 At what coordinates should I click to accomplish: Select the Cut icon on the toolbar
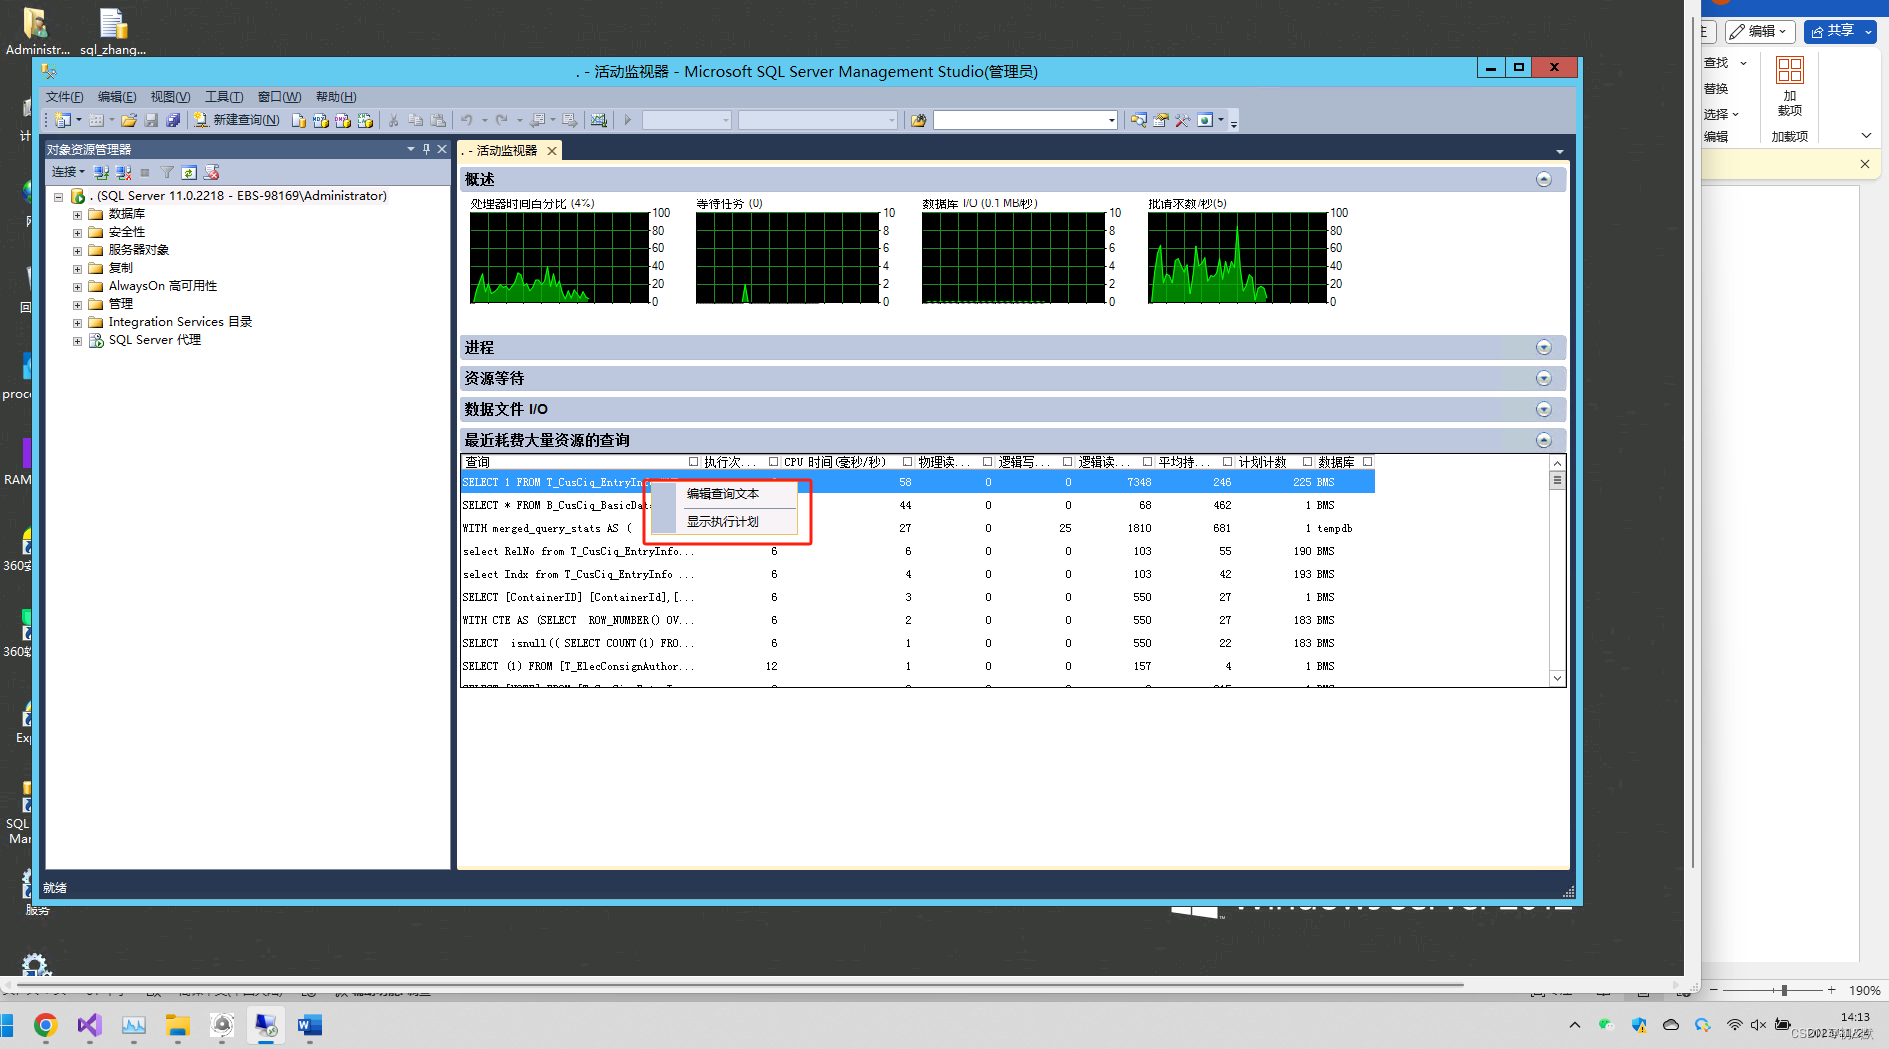(394, 120)
